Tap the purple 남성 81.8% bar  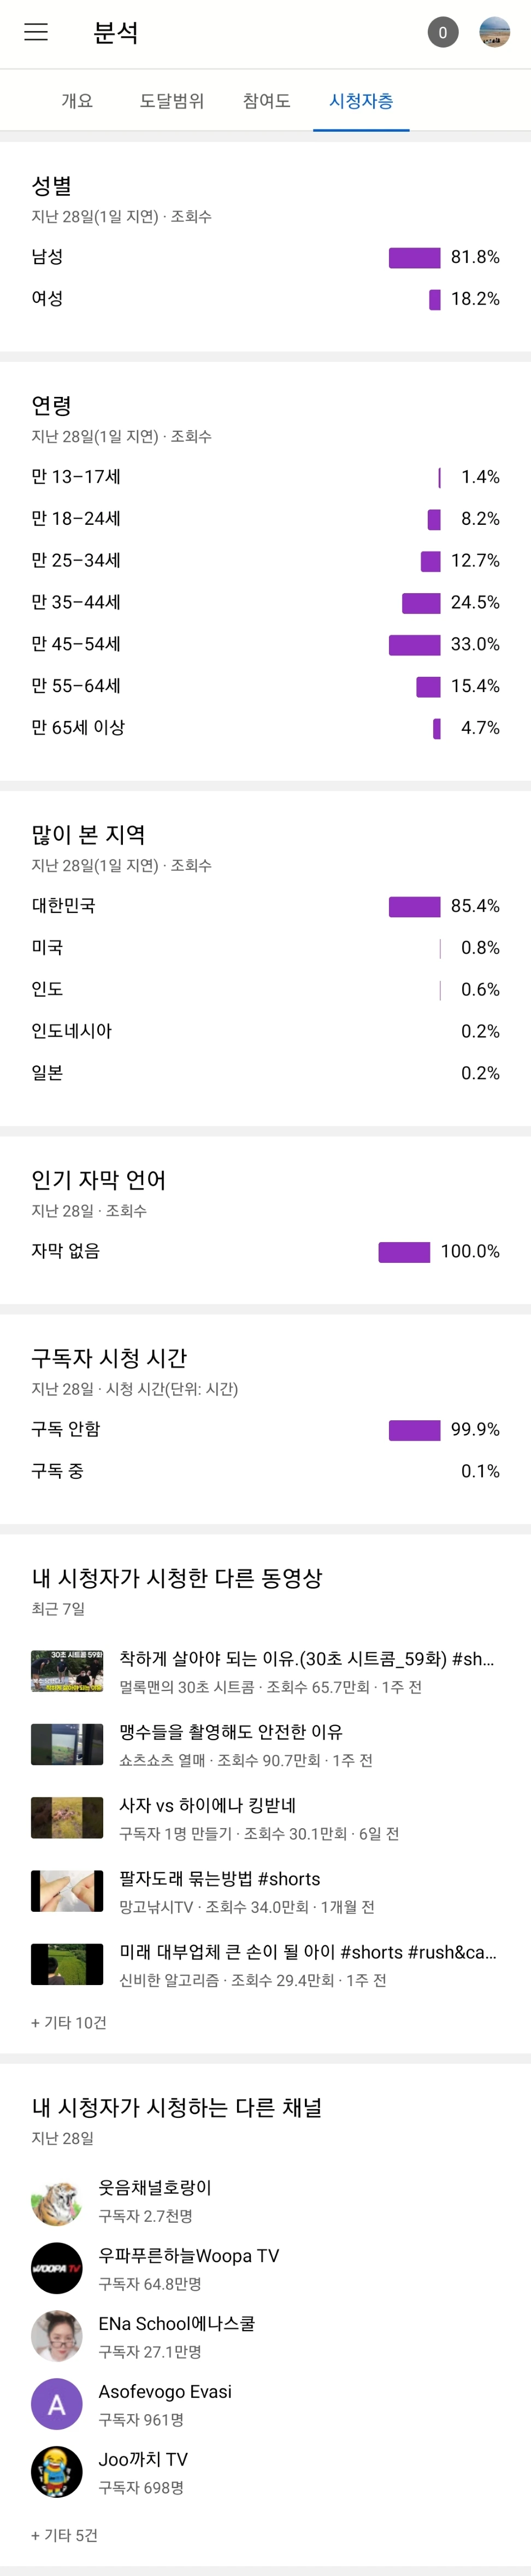[414, 258]
